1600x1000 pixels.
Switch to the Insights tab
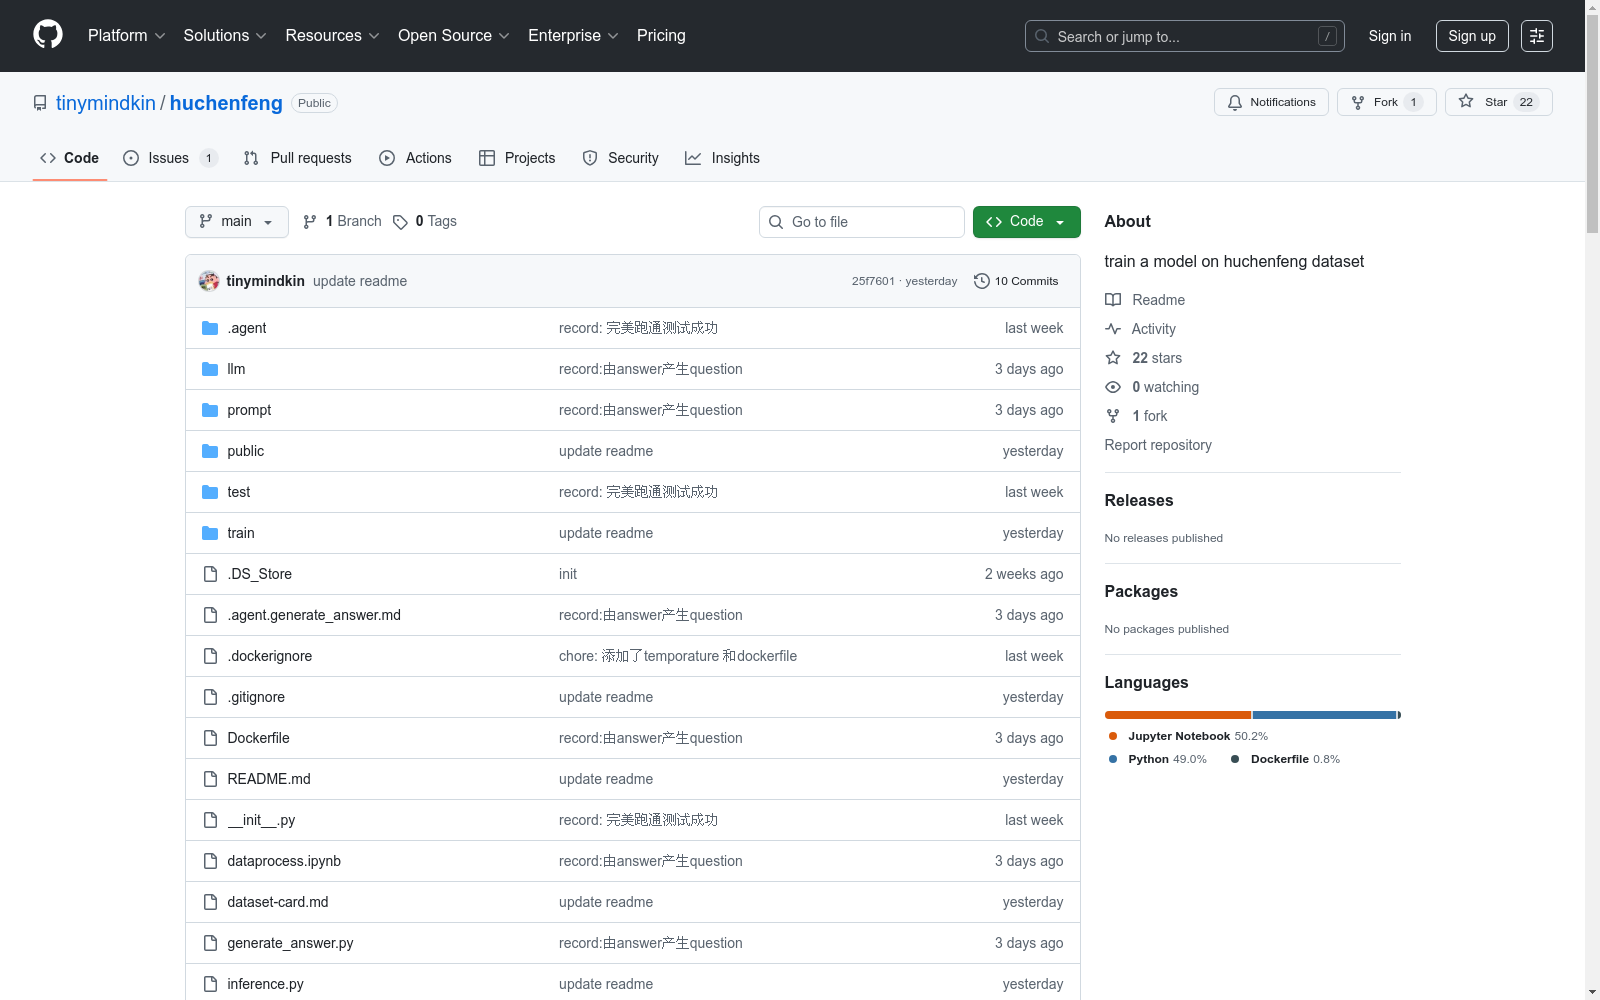(722, 158)
